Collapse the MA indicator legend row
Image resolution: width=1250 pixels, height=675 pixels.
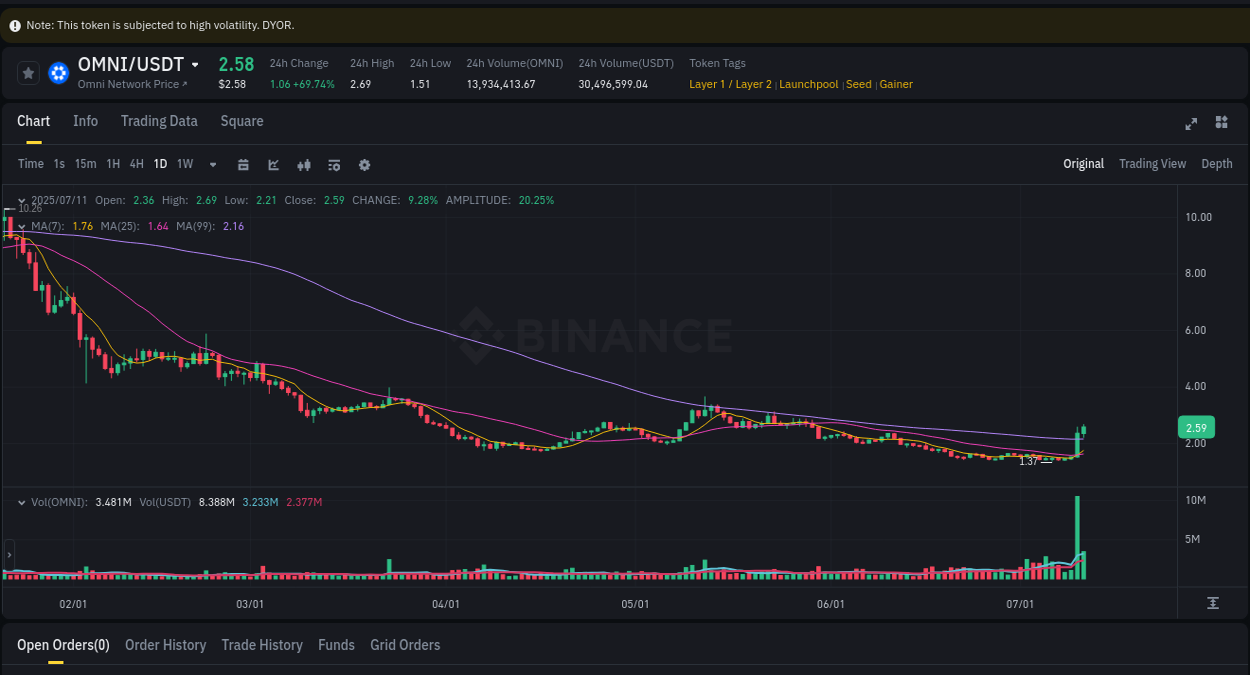coord(20,226)
